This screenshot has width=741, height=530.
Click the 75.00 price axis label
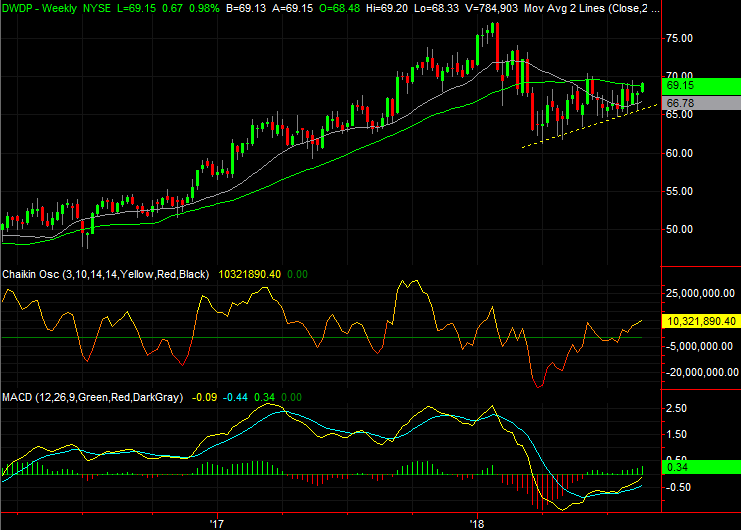pyautogui.click(x=682, y=38)
